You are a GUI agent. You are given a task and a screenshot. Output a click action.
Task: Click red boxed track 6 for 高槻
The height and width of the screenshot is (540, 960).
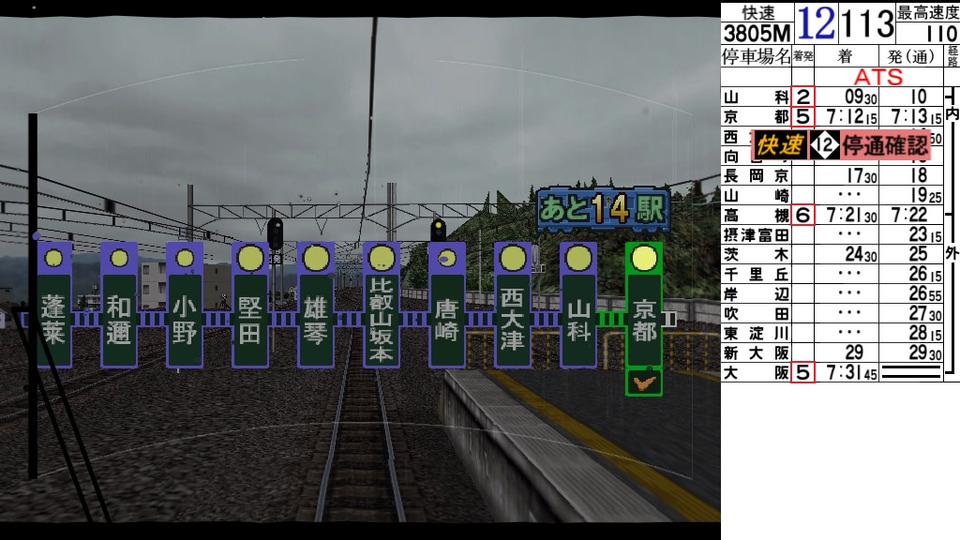(x=803, y=215)
